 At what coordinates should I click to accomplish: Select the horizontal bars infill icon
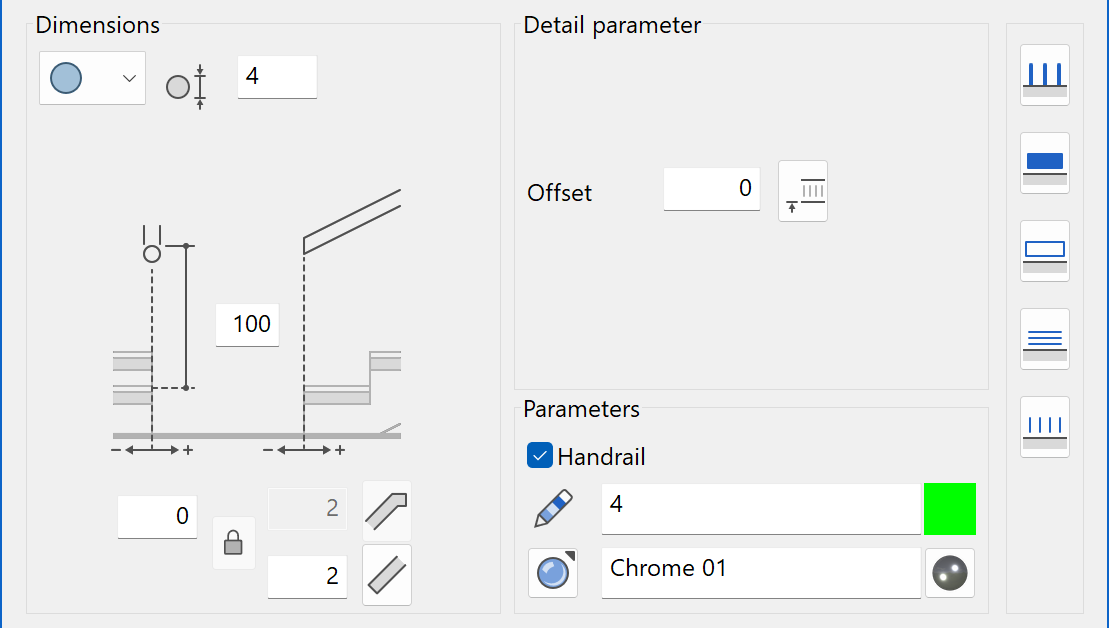1045,339
